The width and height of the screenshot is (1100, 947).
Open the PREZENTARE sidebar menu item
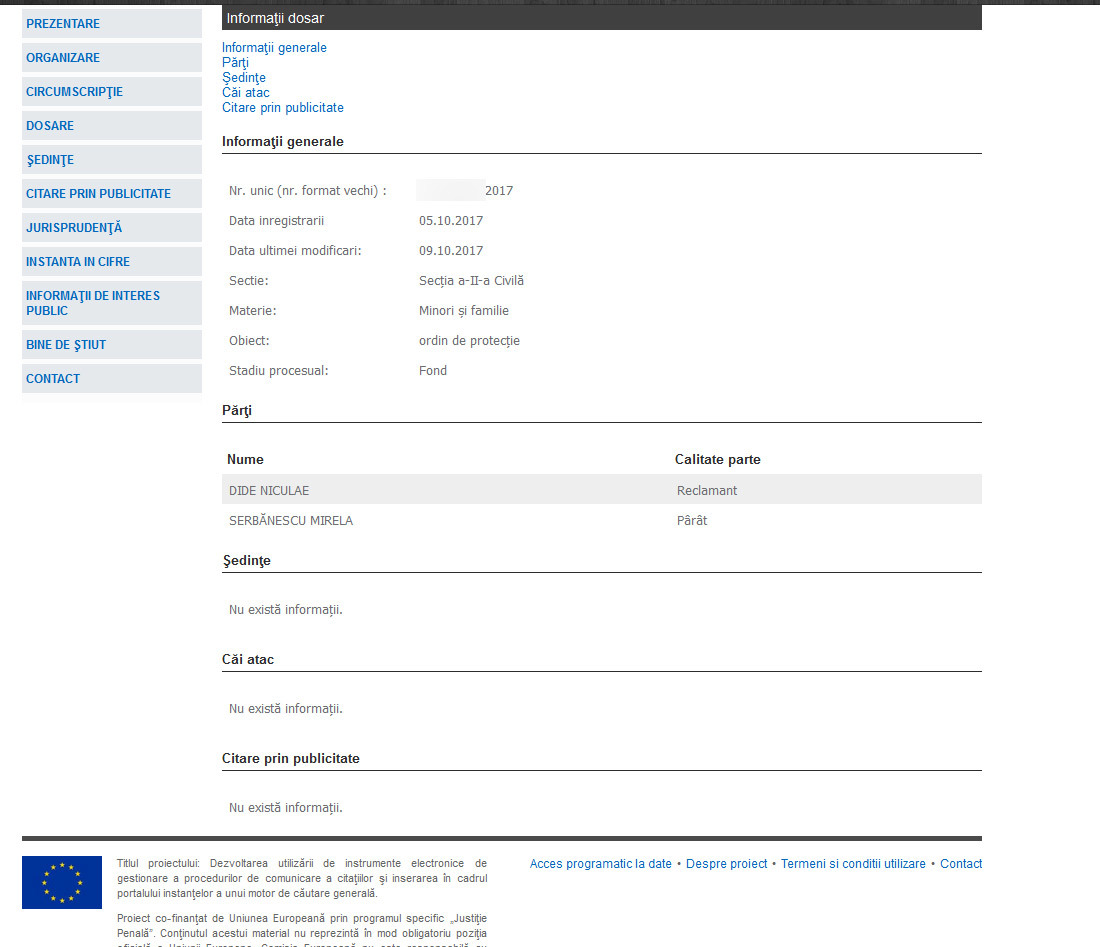coord(63,24)
